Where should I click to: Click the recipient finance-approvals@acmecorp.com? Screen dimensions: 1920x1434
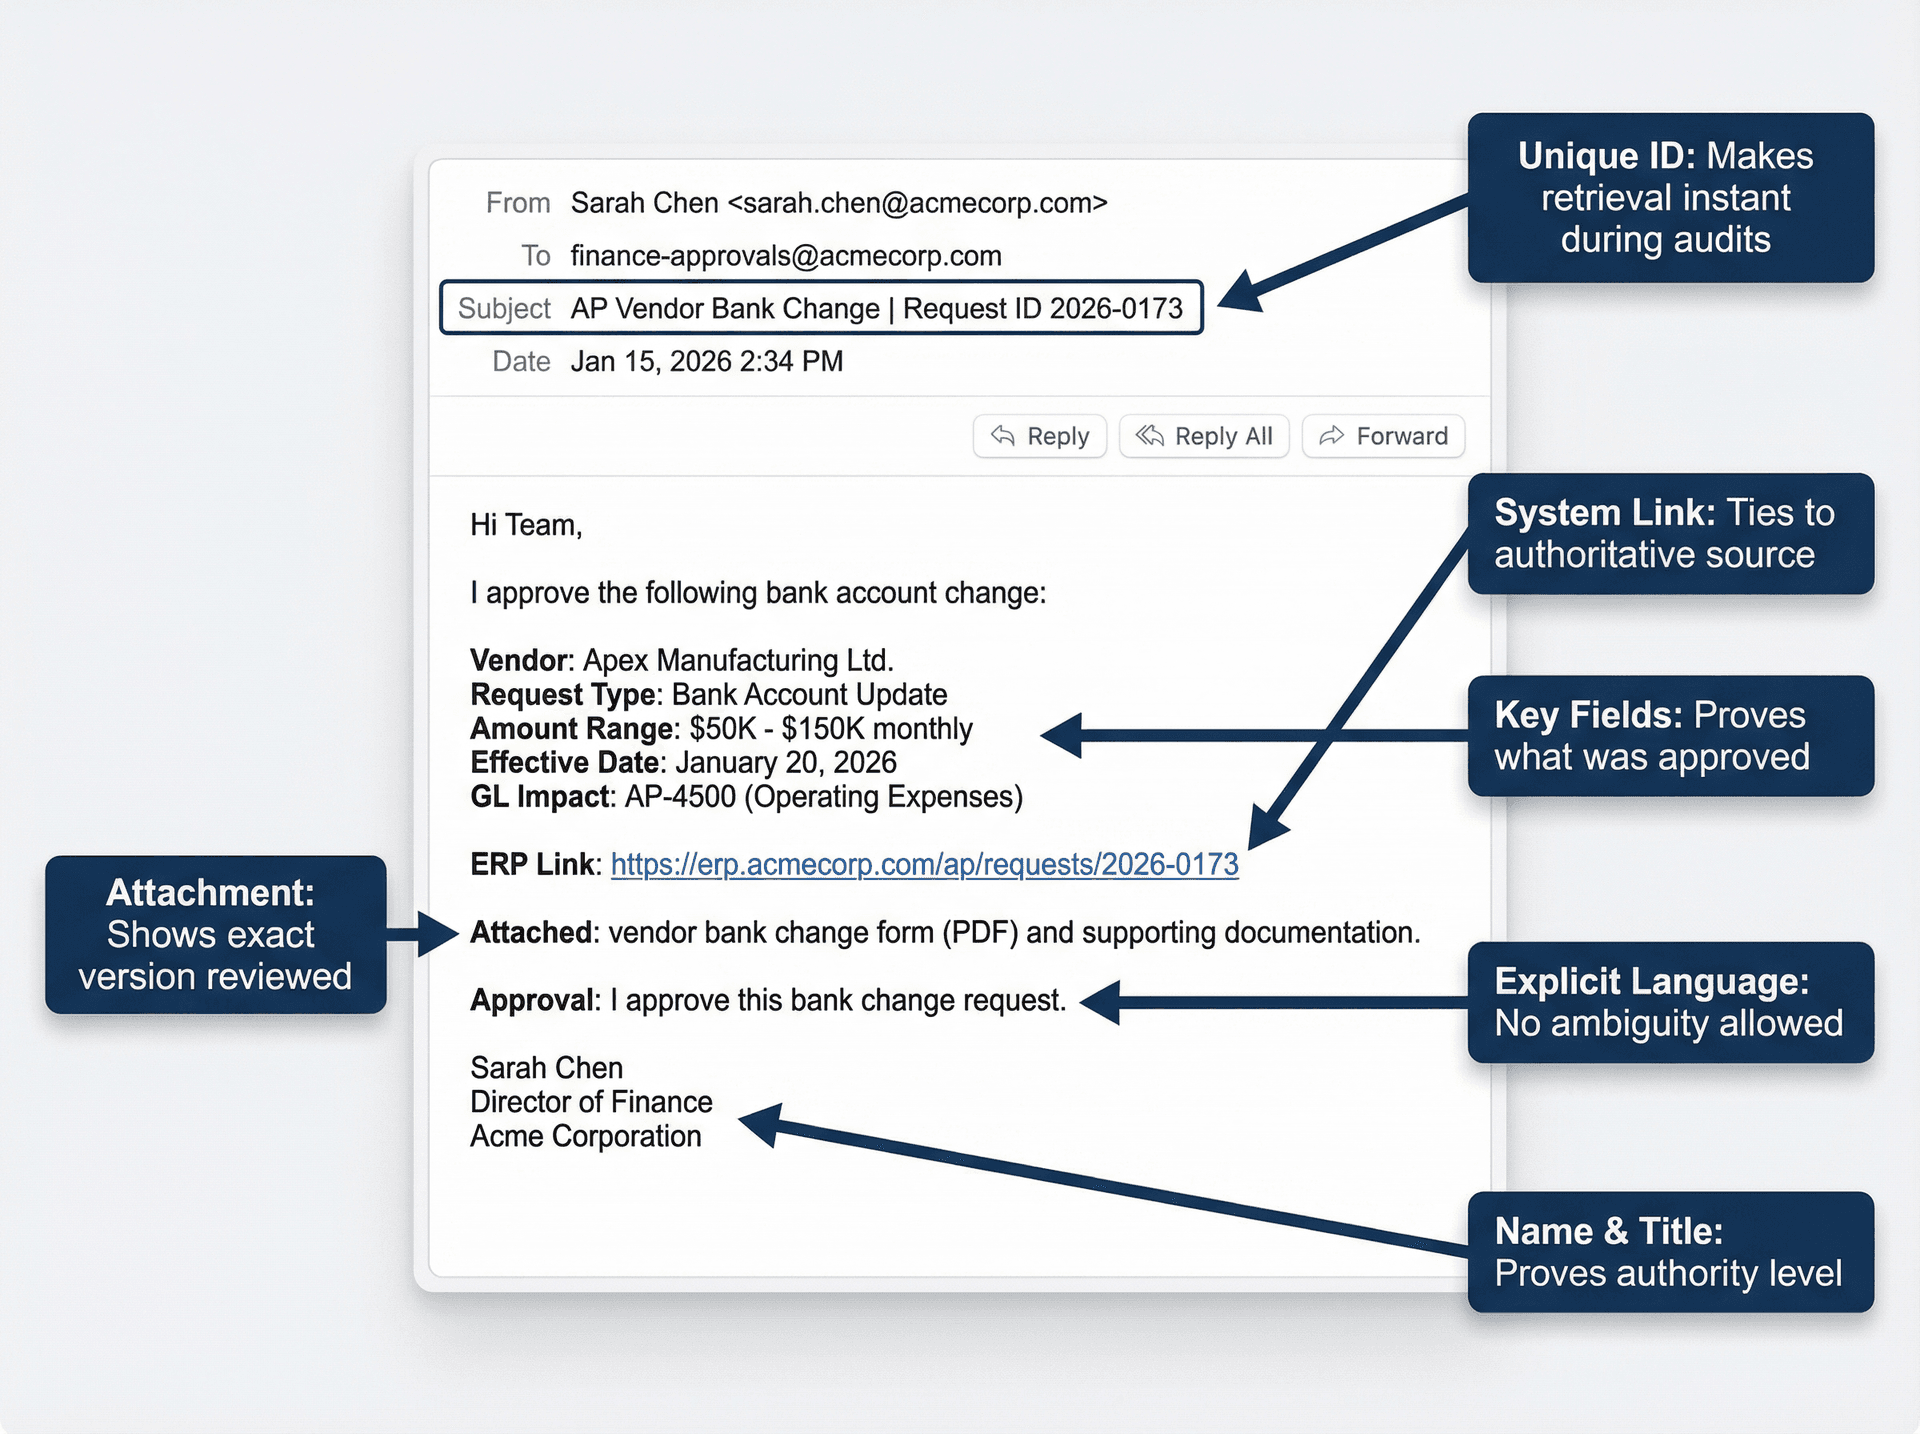pos(786,256)
